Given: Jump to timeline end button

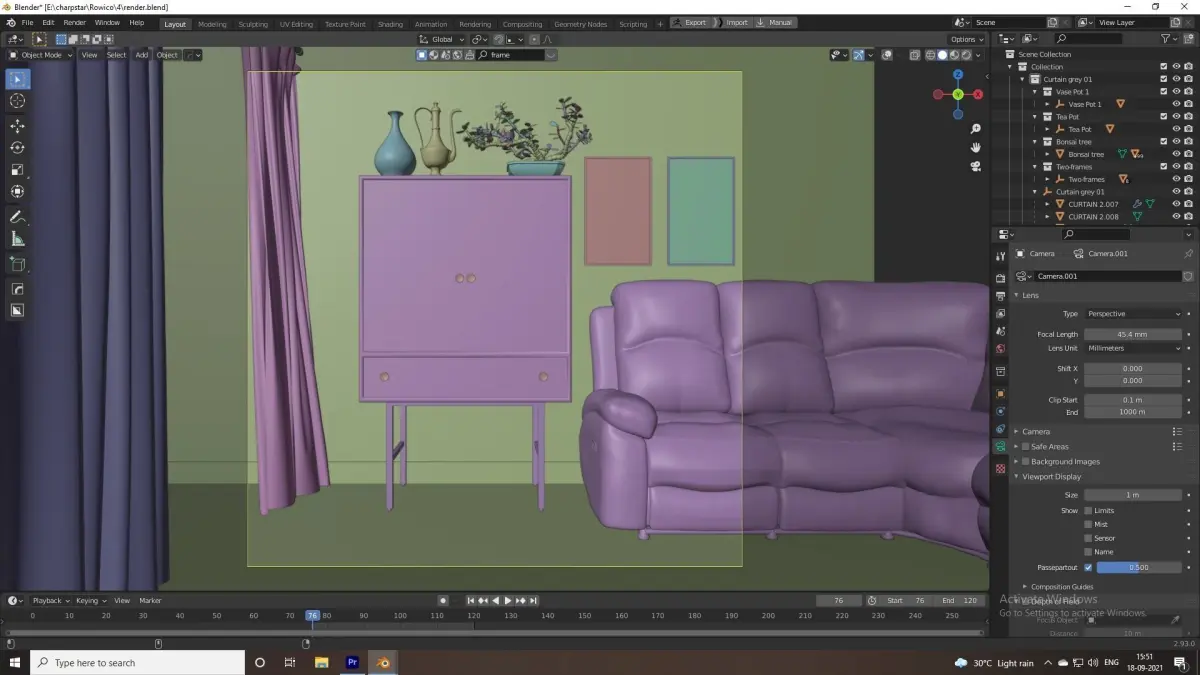Looking at the screenshot, I should point(534,601).
